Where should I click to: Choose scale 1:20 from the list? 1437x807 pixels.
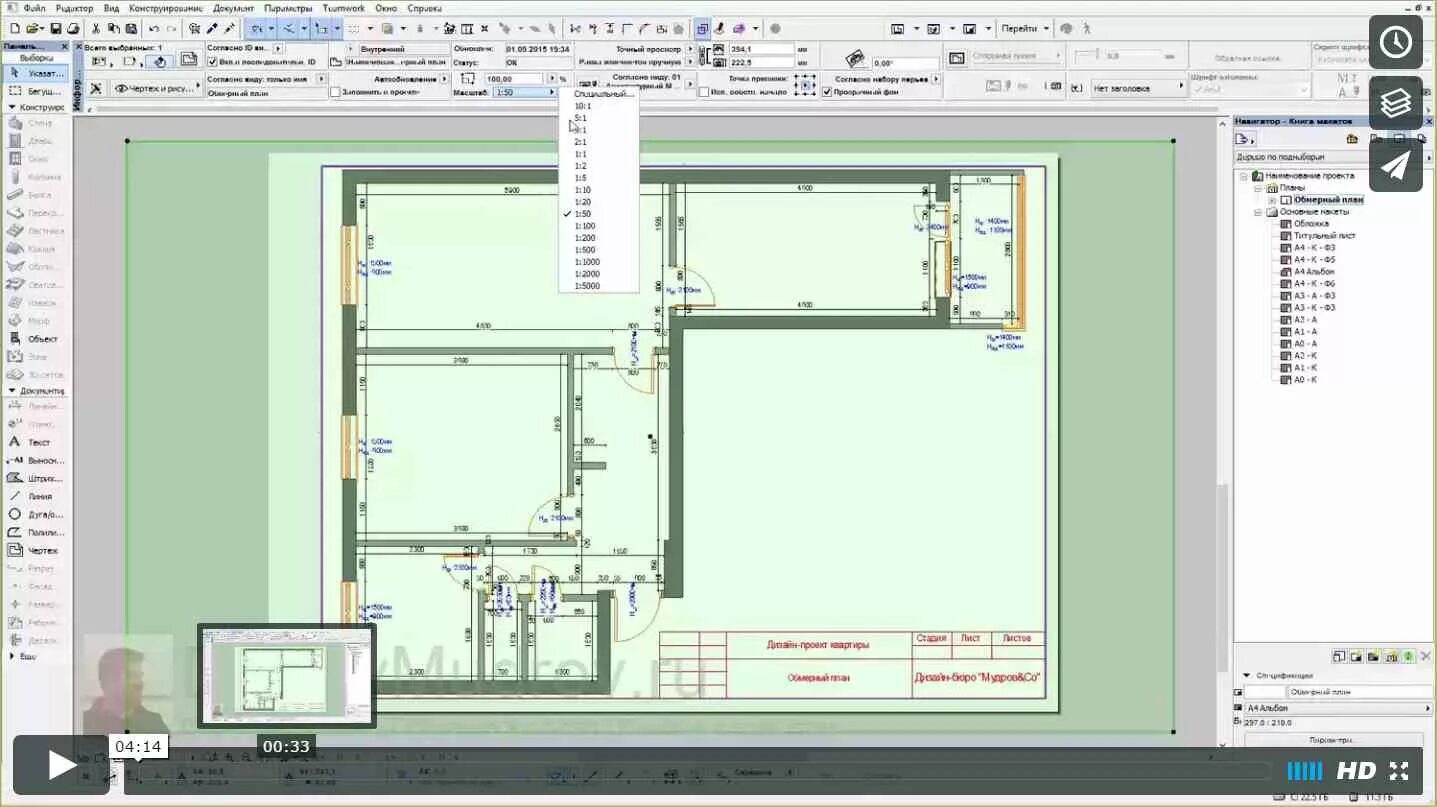(583, 202)
